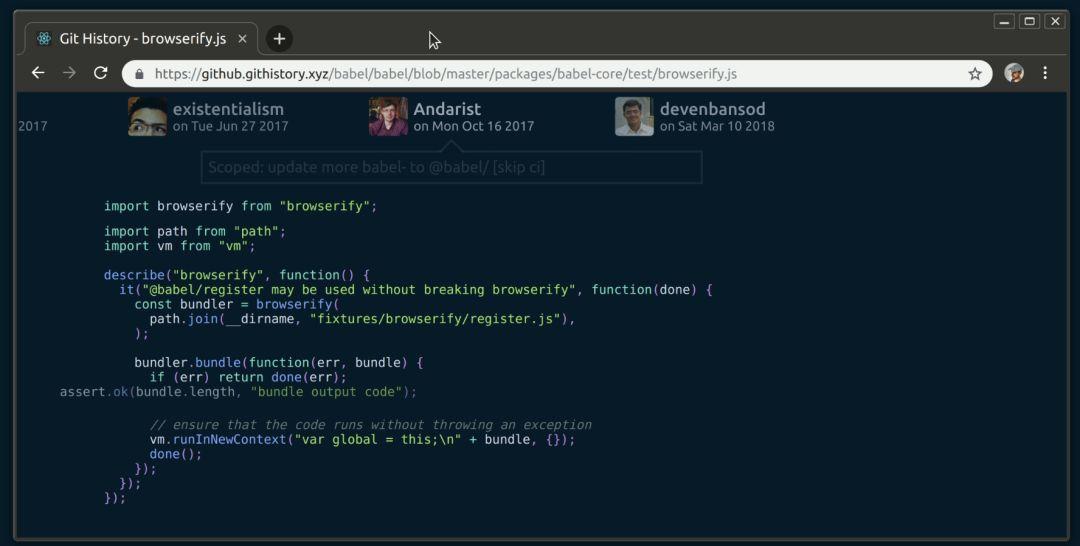Click the '// ensure that the code runs' comment

(371, 425)
